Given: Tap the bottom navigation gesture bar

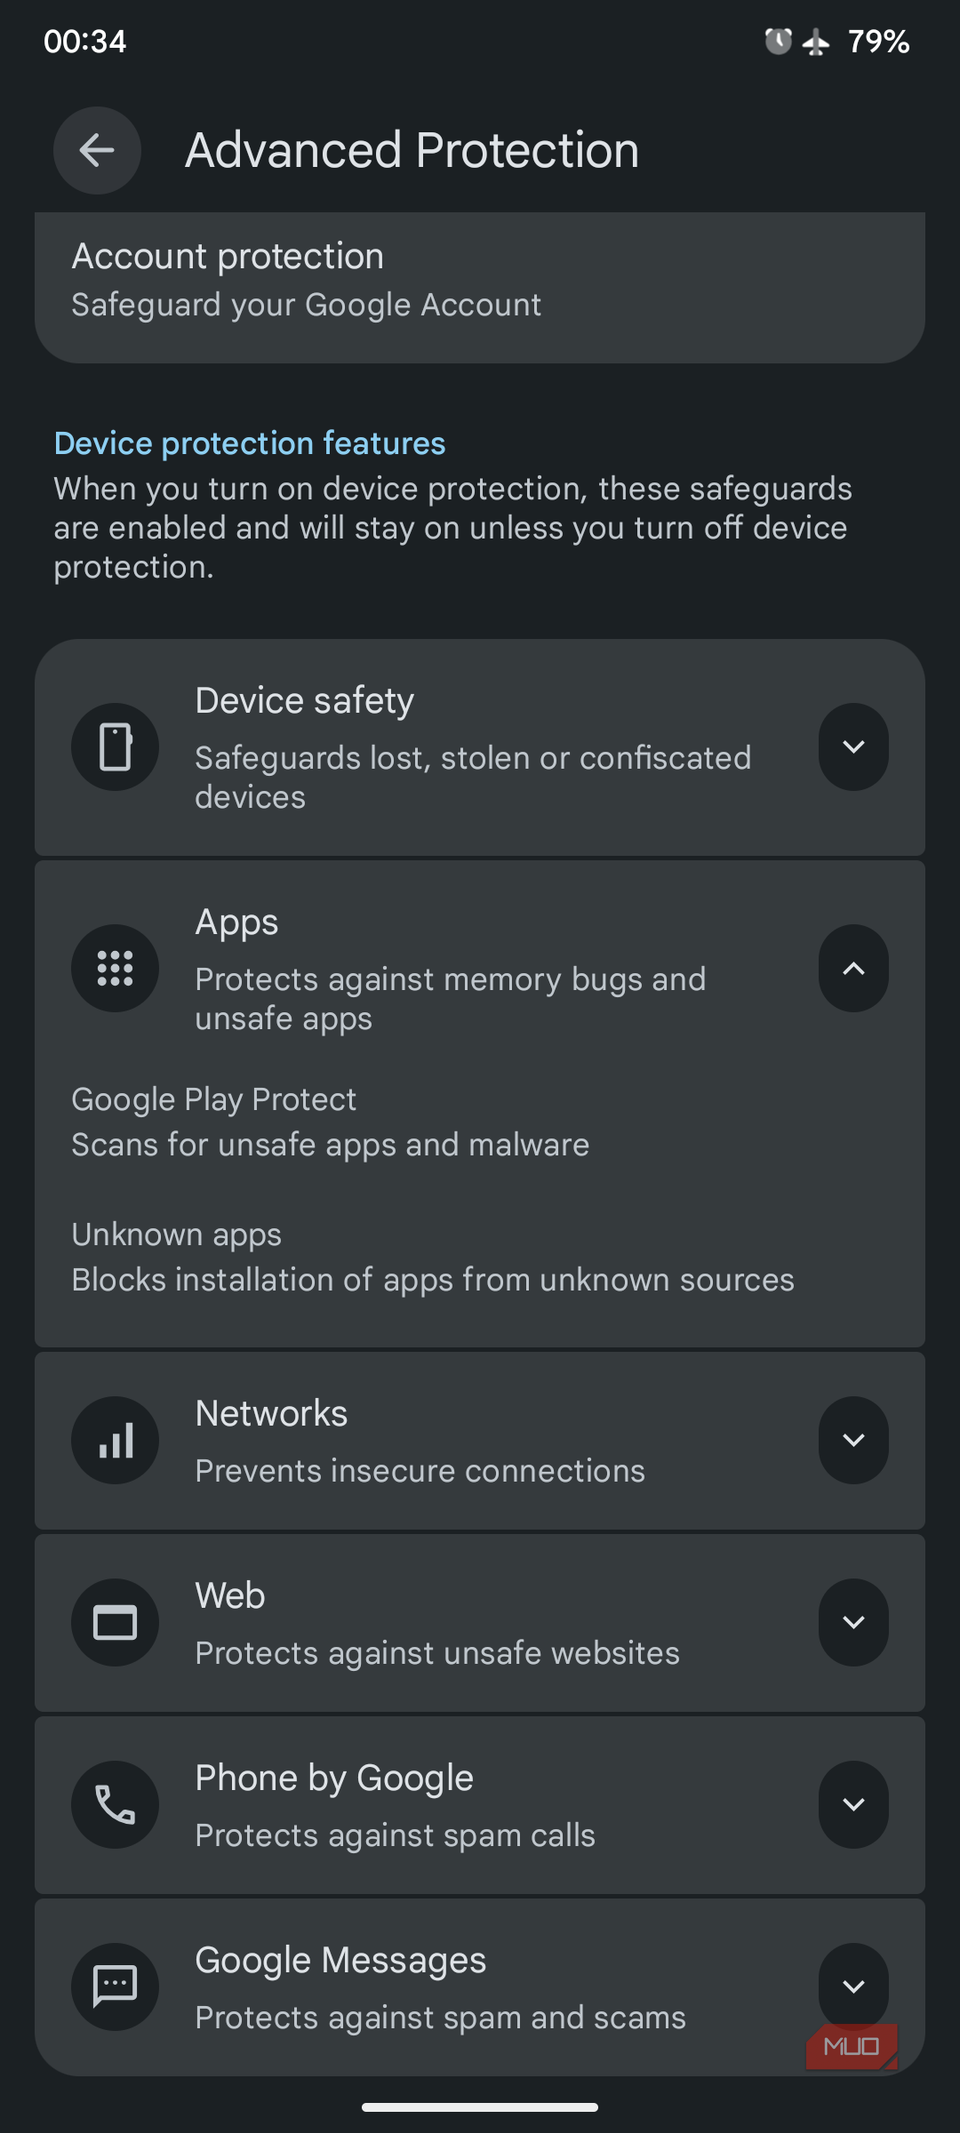Looking at the screenshot, I should click(x=480, y=2107).
